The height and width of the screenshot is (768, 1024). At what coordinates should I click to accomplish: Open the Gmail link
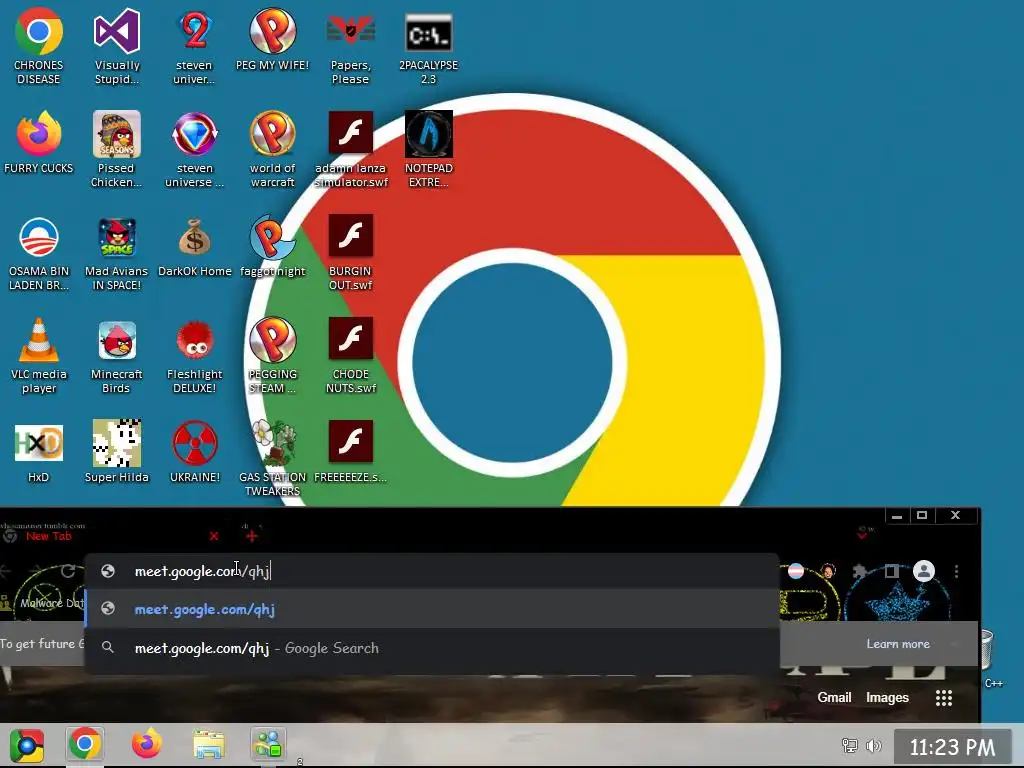pos(834,697)
